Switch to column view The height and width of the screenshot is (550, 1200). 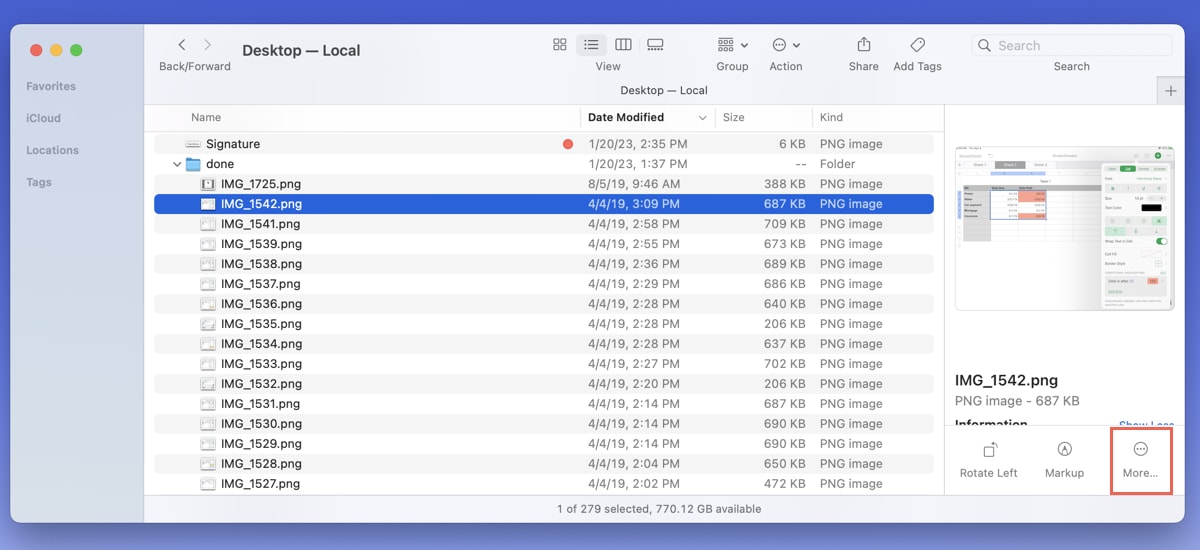click(623, 45)
